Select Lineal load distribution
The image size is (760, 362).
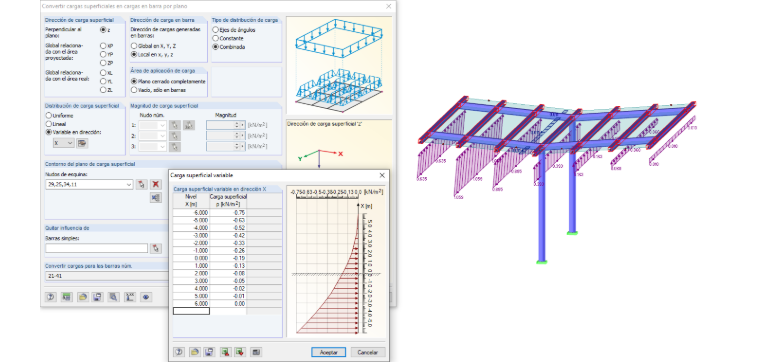point(48,124)
